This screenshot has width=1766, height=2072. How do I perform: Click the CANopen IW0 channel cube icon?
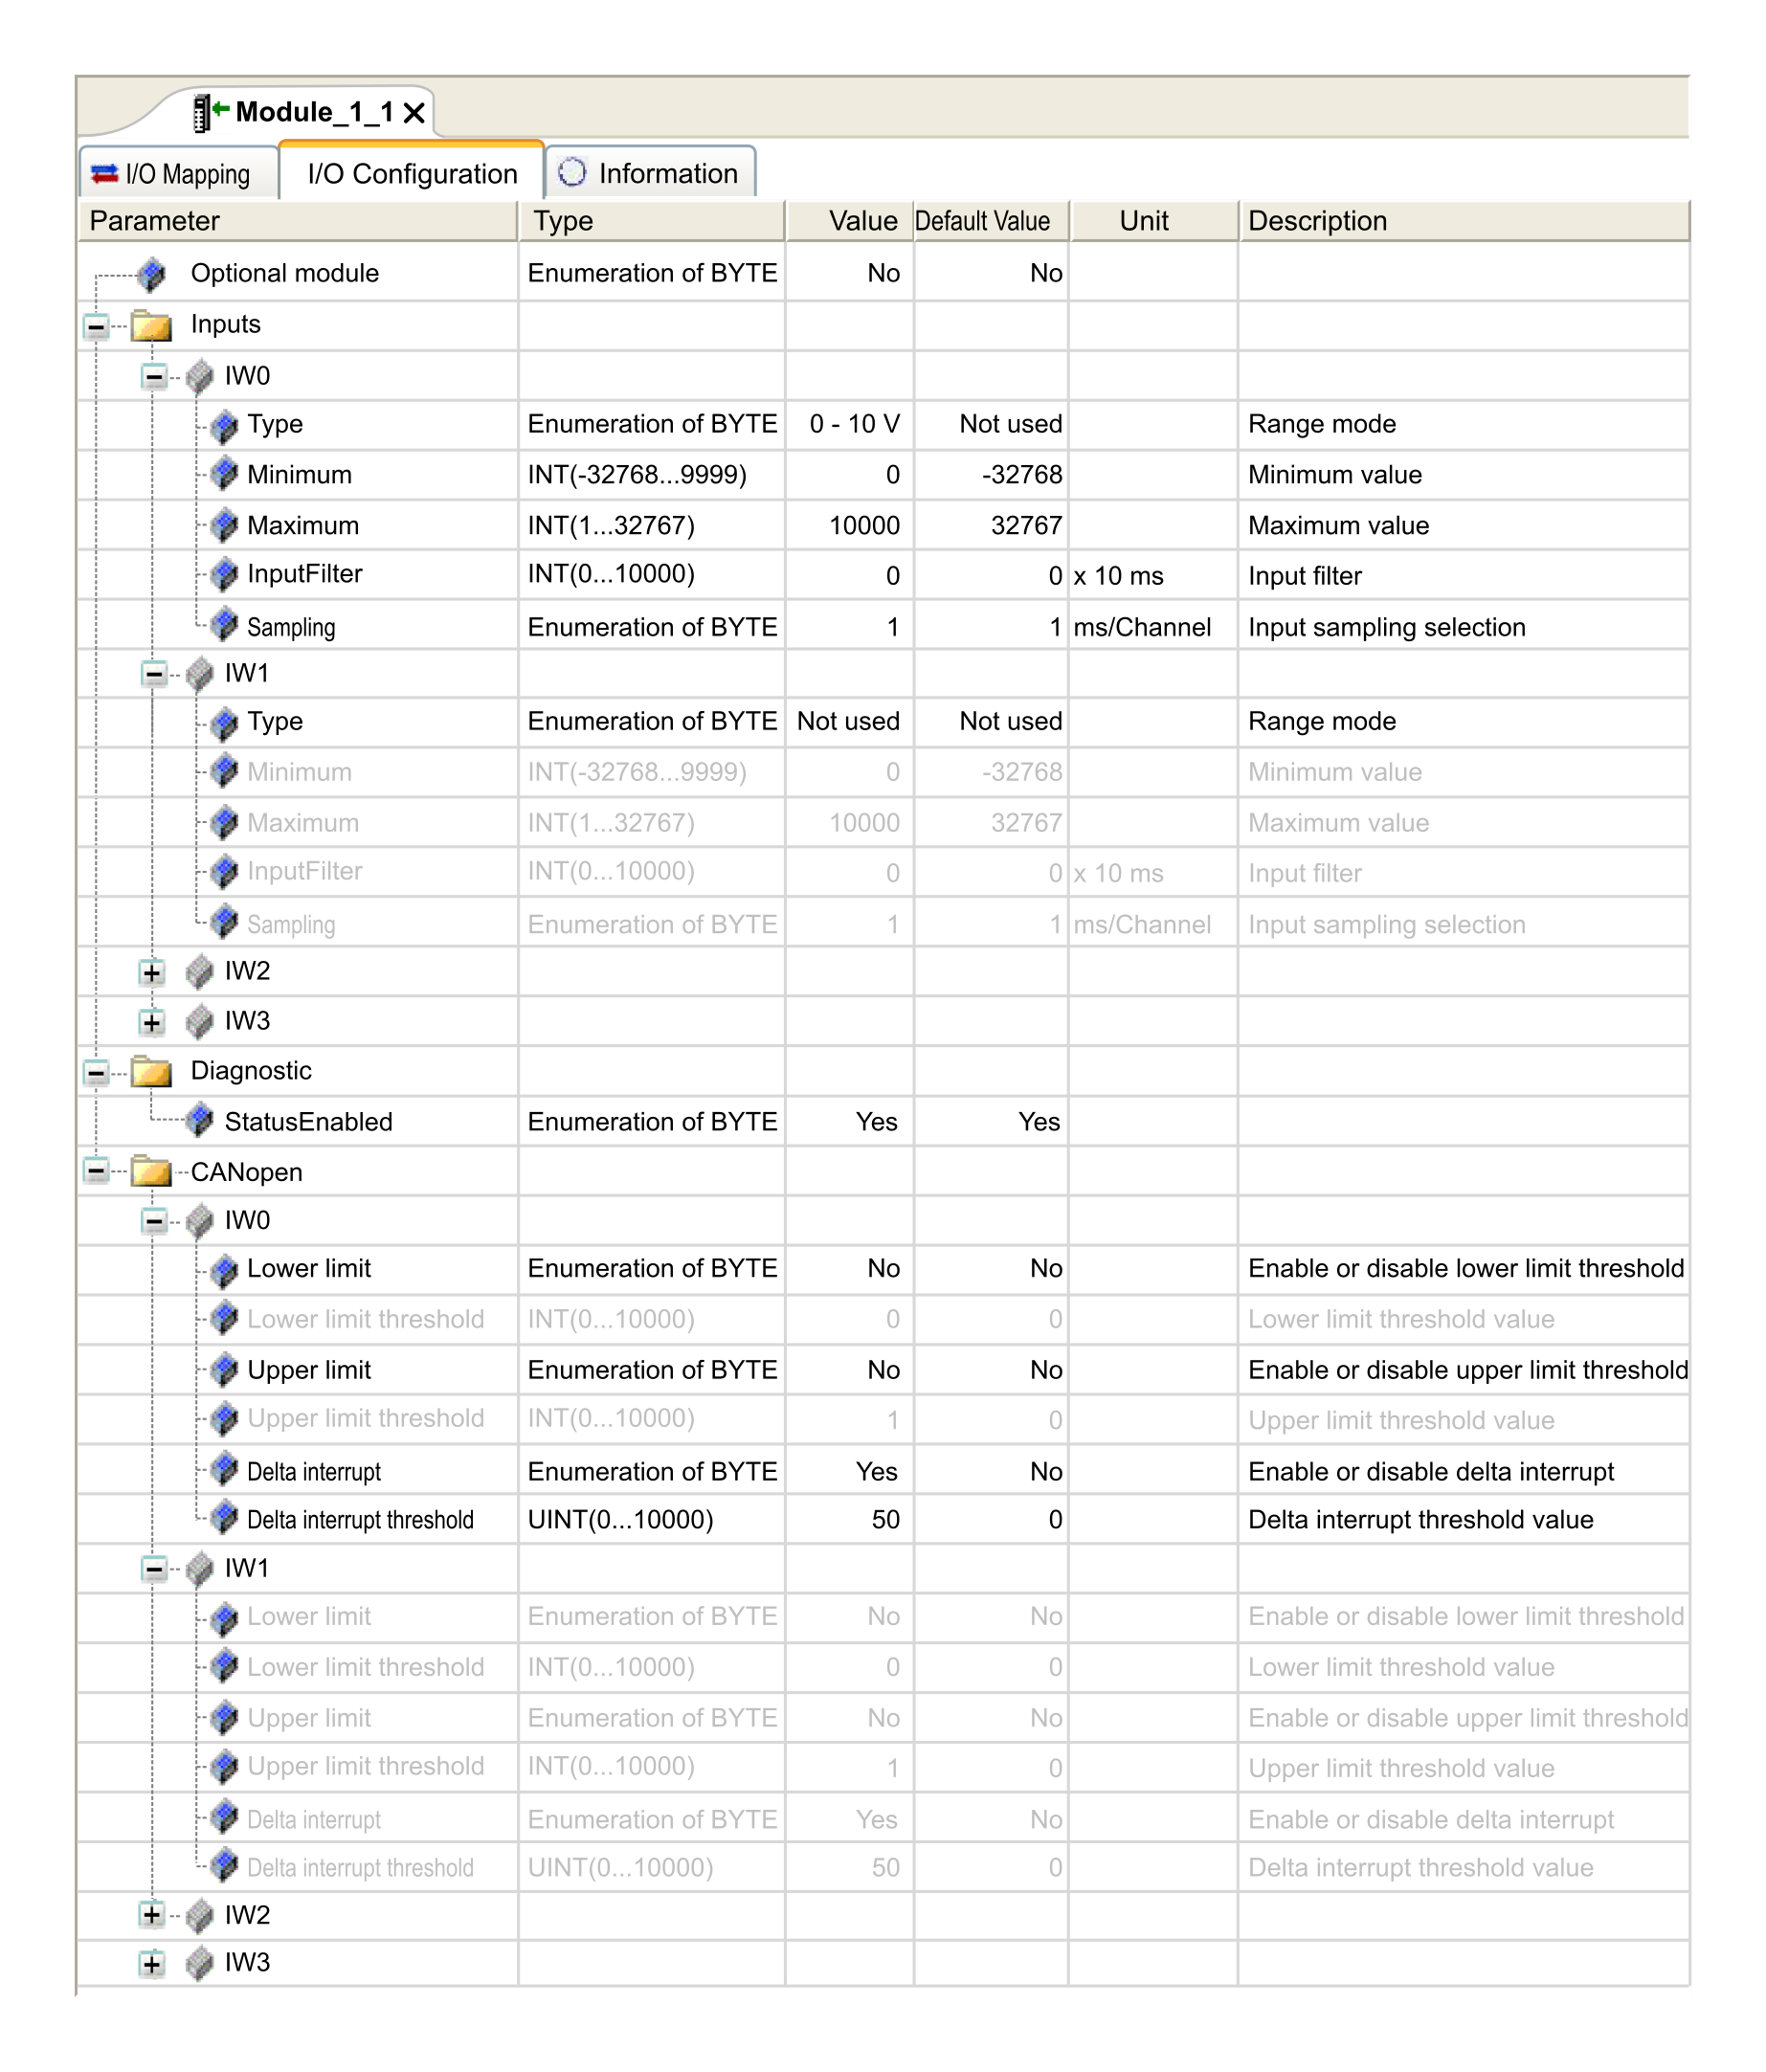(200, 1220)
